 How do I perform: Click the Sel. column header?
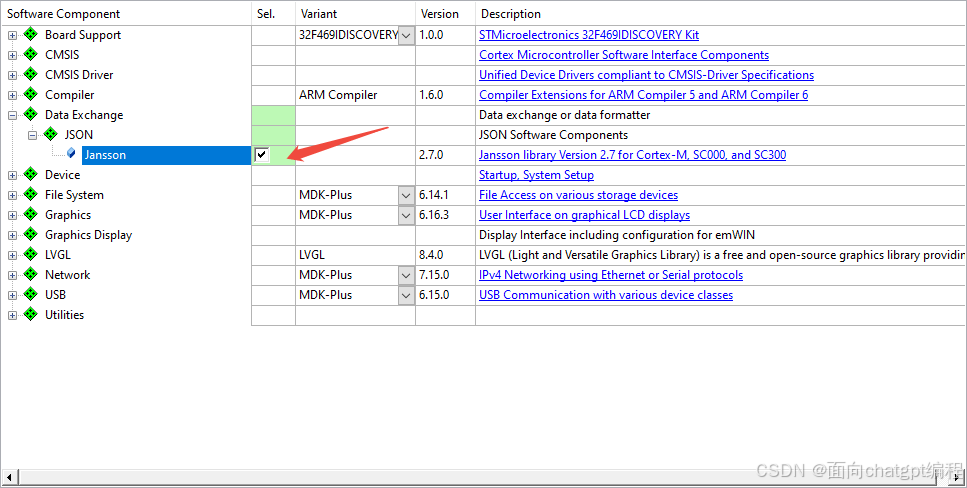point(274,14)
